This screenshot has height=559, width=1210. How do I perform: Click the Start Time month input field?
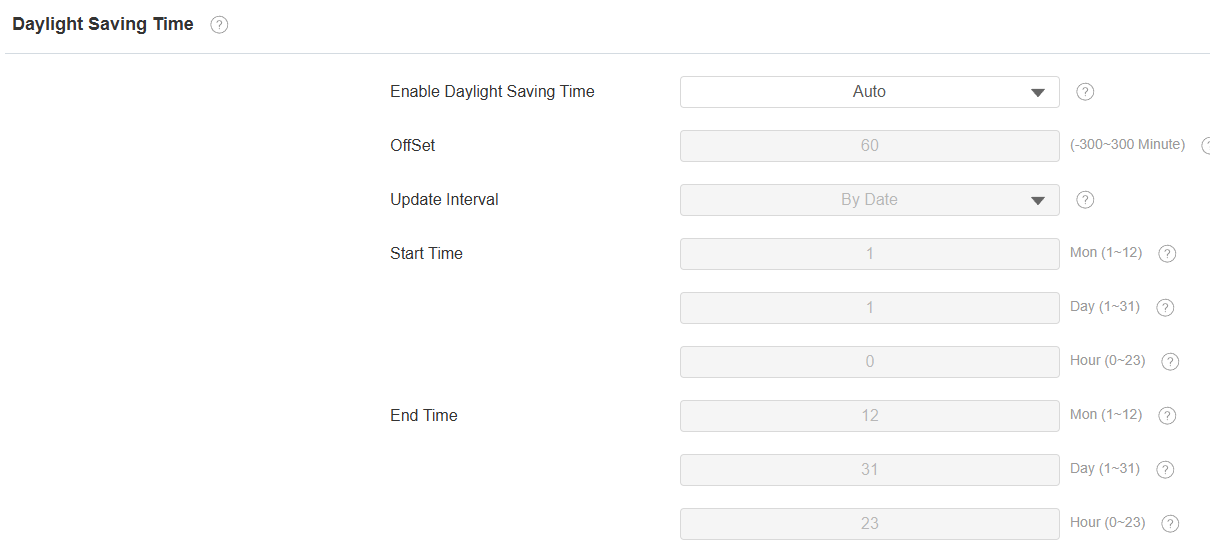tap(869, 254)
